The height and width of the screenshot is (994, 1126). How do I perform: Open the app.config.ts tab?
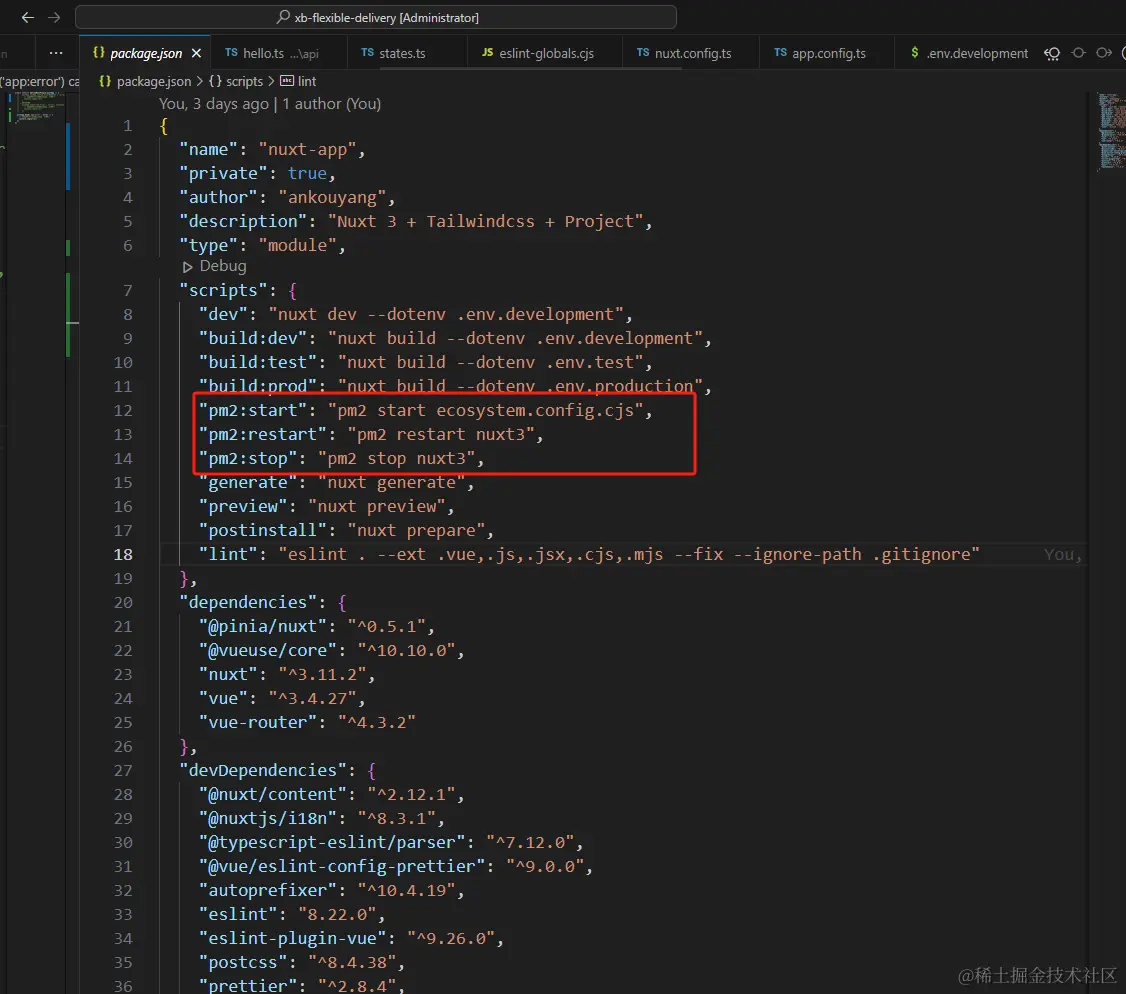pyautogui.click(x=828, y=53)
